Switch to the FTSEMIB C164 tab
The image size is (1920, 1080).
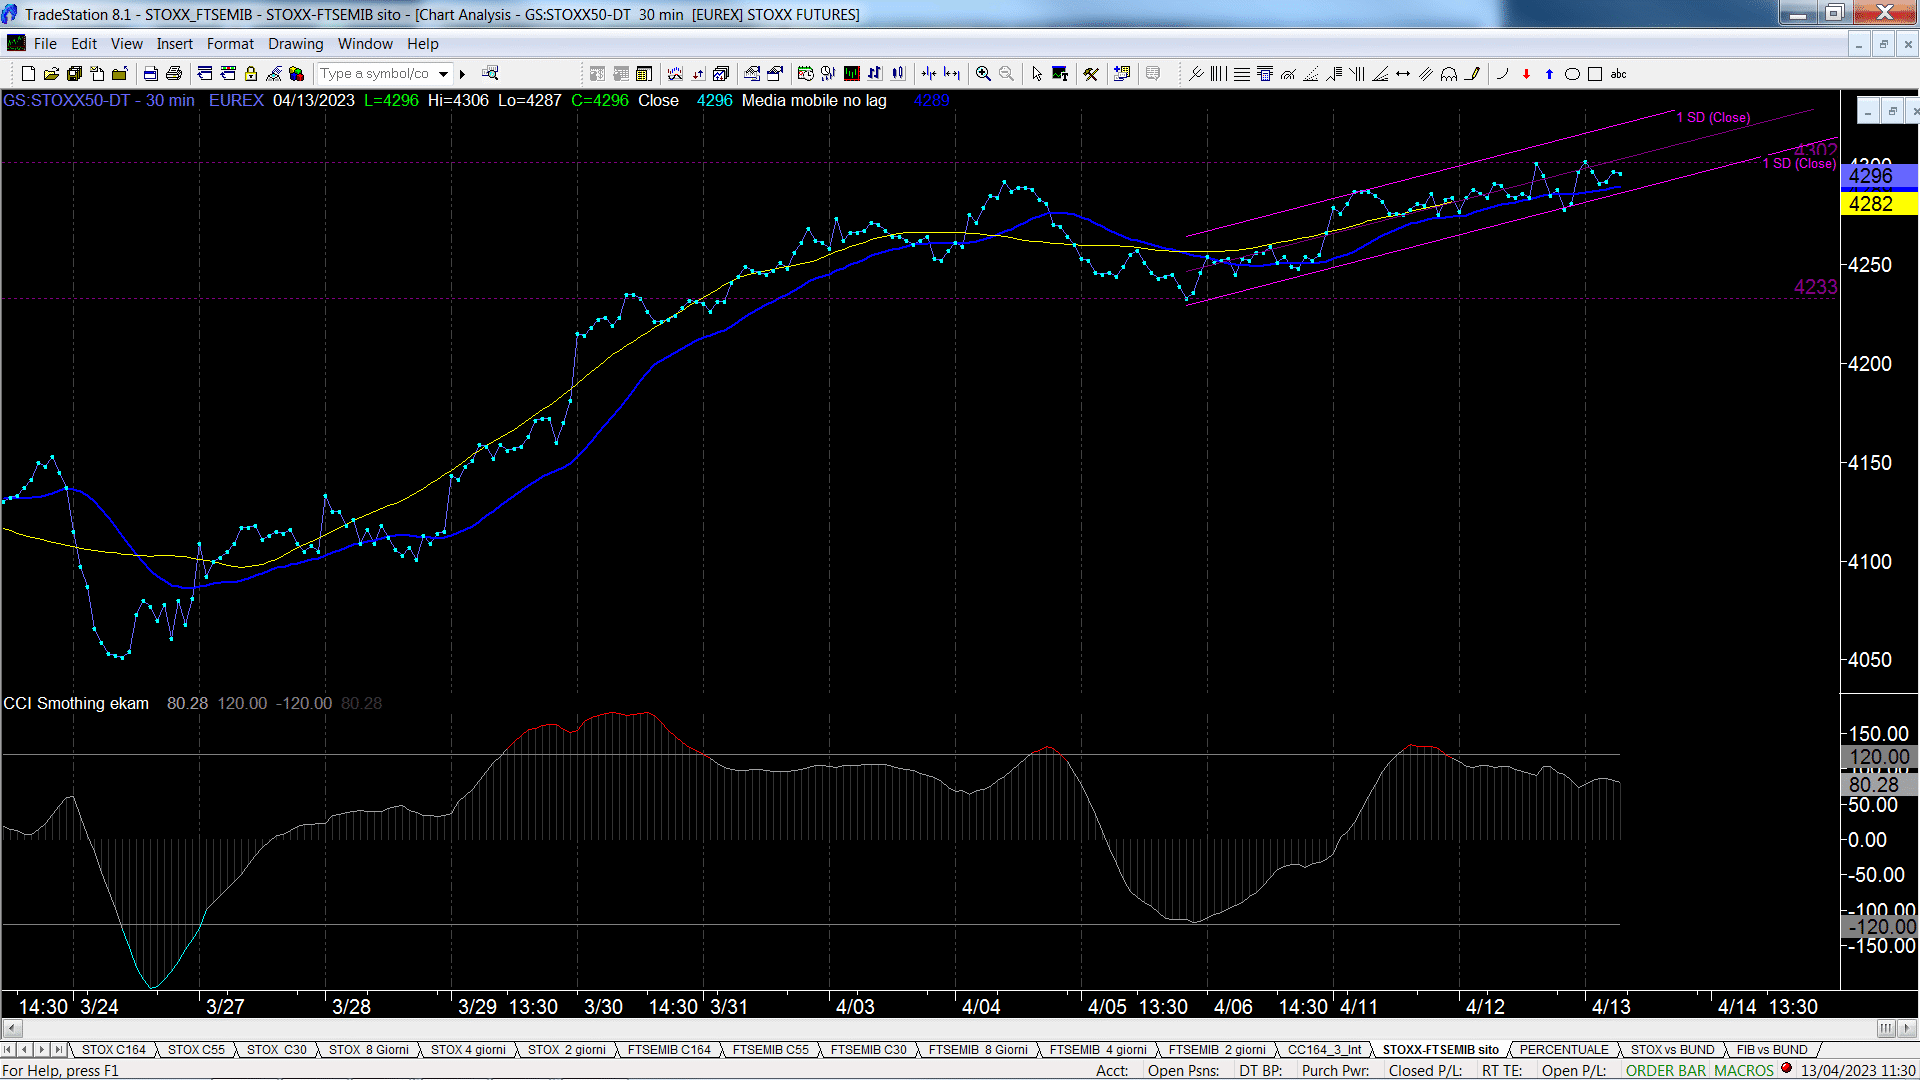coord(669,1049)
